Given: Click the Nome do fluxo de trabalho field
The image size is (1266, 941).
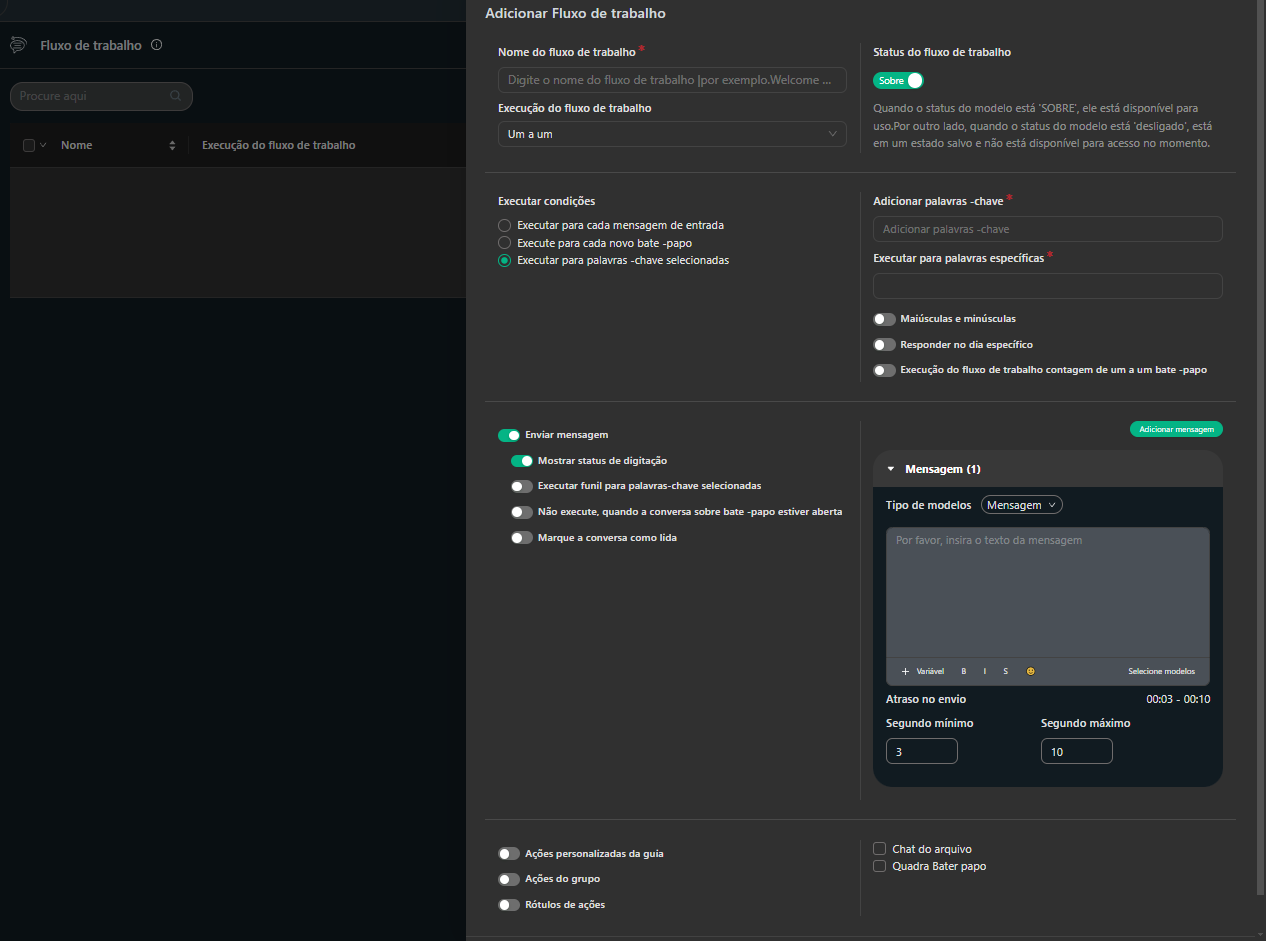Looking at the screenshot, I should click(x=672, y=80).
